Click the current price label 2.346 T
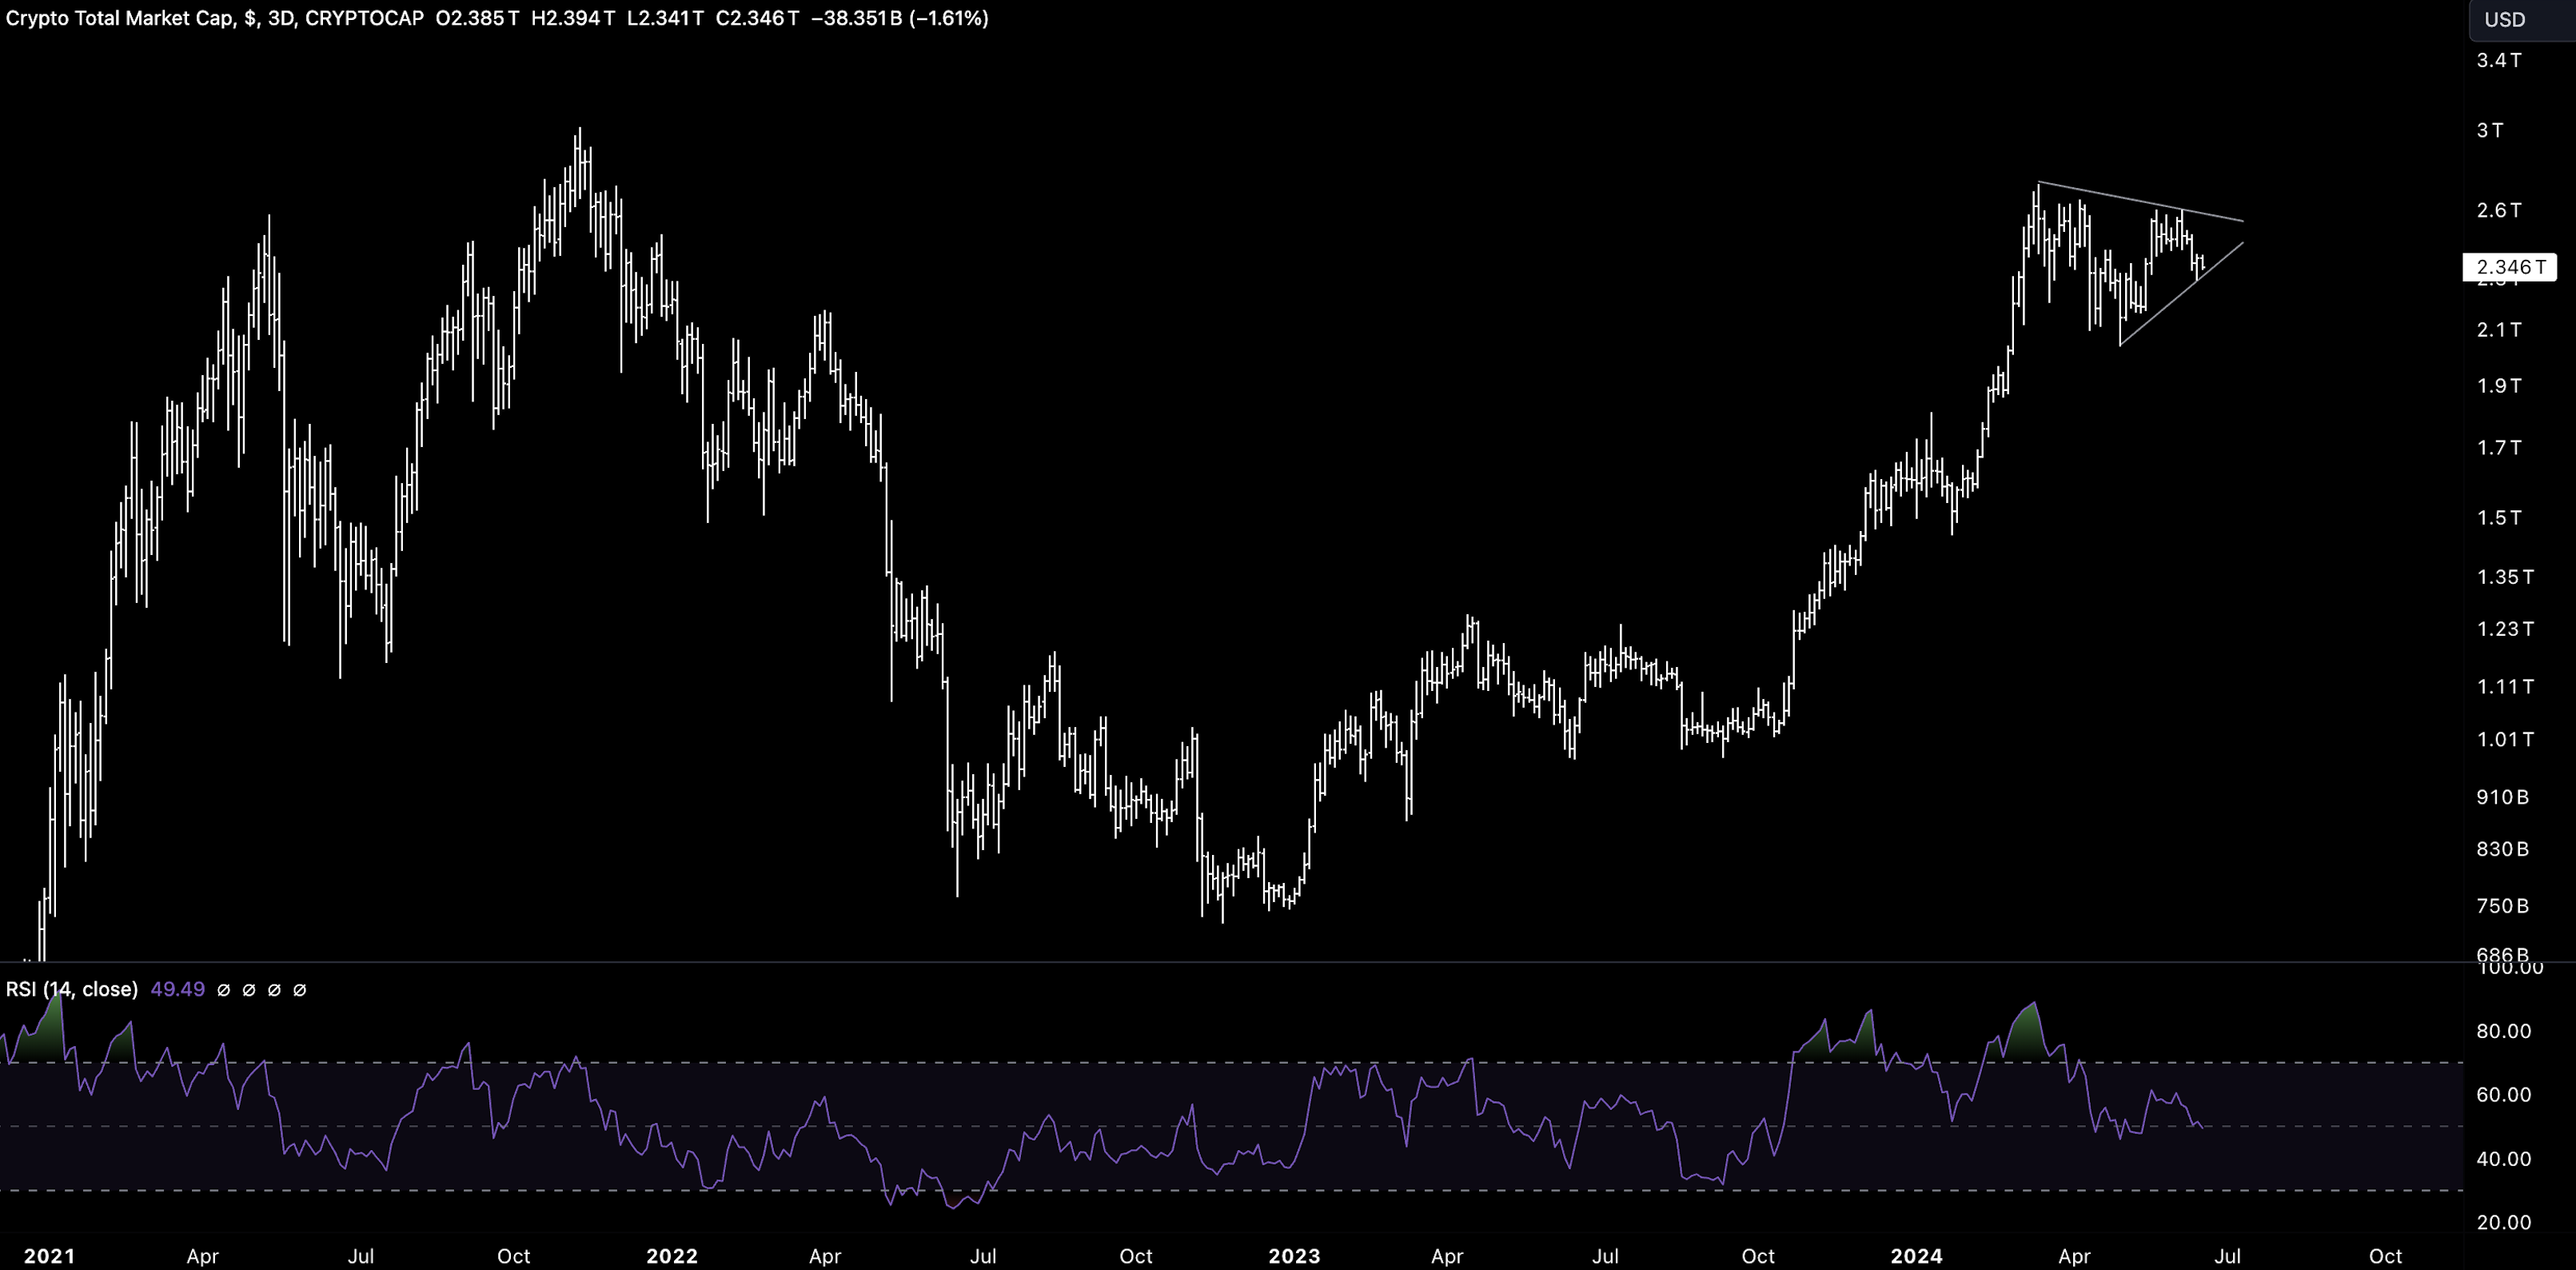 [2510, 267]
